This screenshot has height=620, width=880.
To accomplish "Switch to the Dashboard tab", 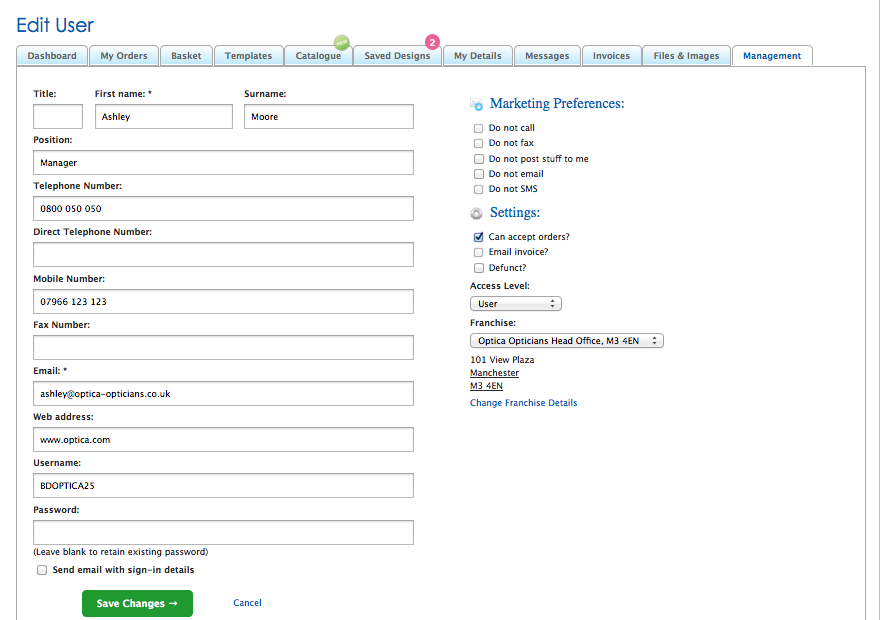I will tap(51, 56).
